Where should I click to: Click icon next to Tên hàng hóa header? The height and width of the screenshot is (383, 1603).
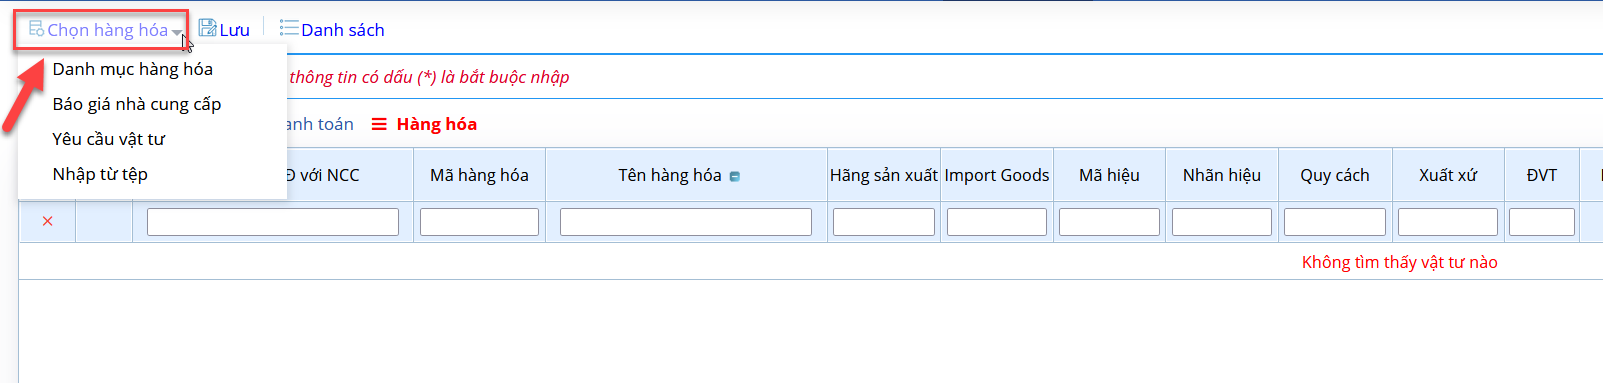coord(735,177)
